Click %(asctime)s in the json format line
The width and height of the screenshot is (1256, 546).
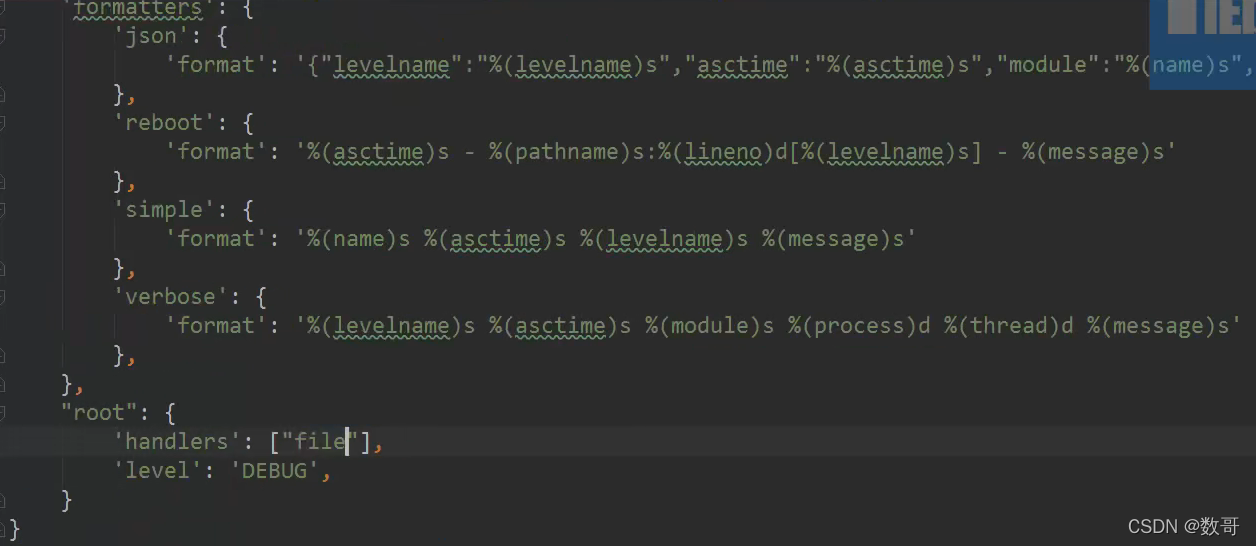[x=898, y=65]
